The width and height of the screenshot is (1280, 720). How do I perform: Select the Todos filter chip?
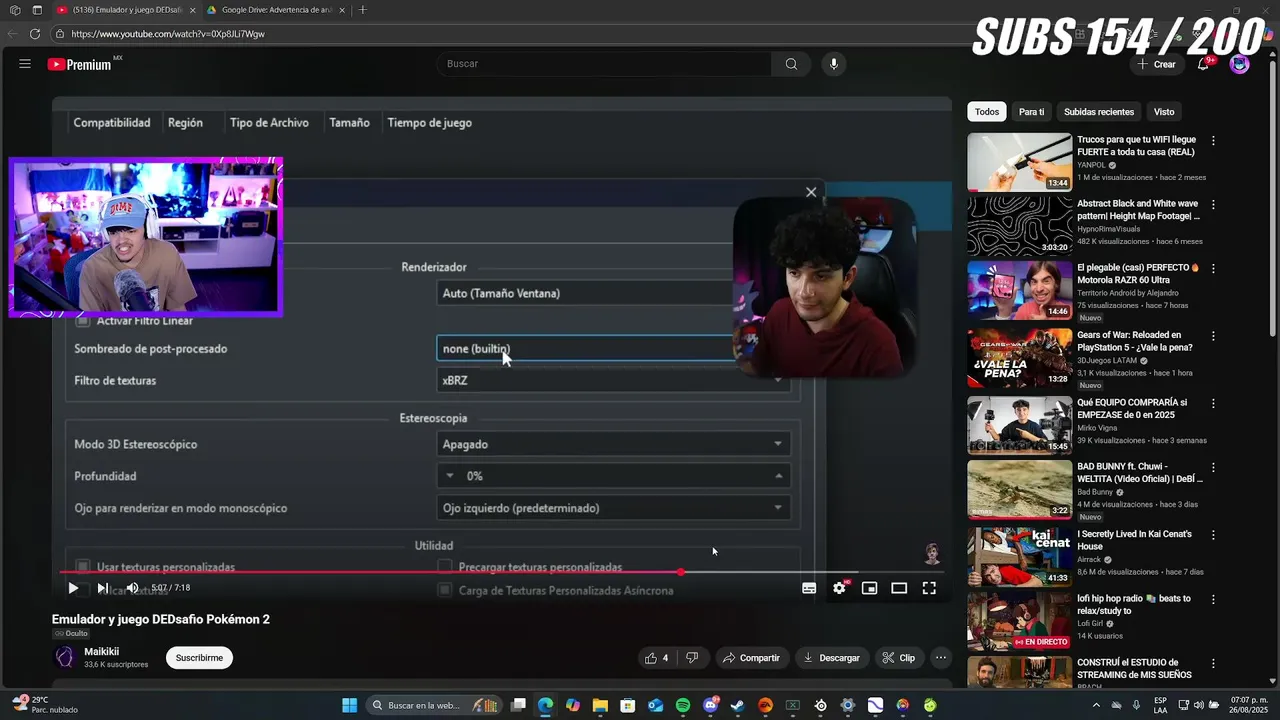(x=987, y=112)
